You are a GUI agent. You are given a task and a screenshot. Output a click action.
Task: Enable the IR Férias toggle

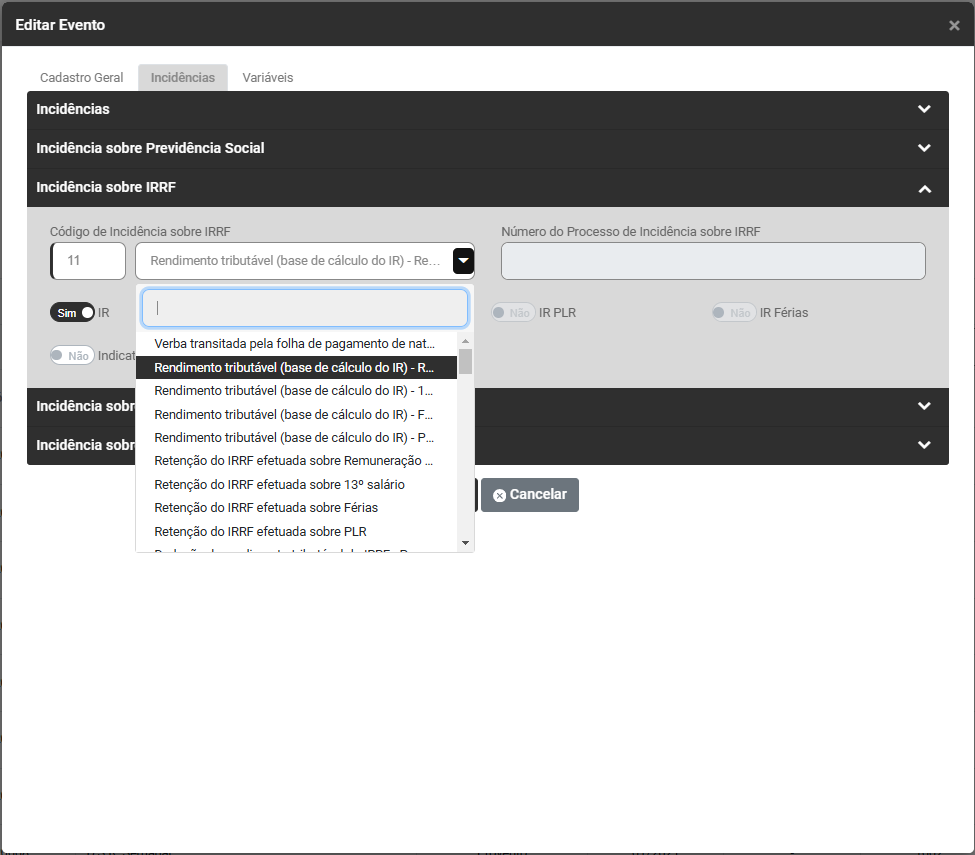point(733,313)
